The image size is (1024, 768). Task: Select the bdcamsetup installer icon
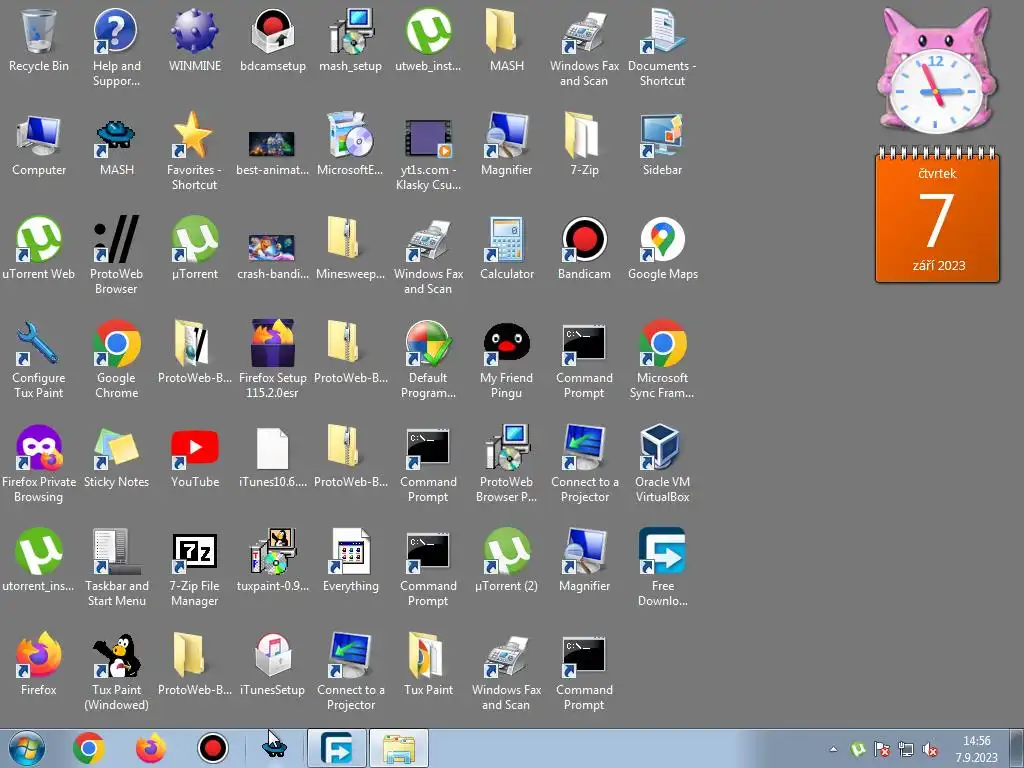point(272,31)
